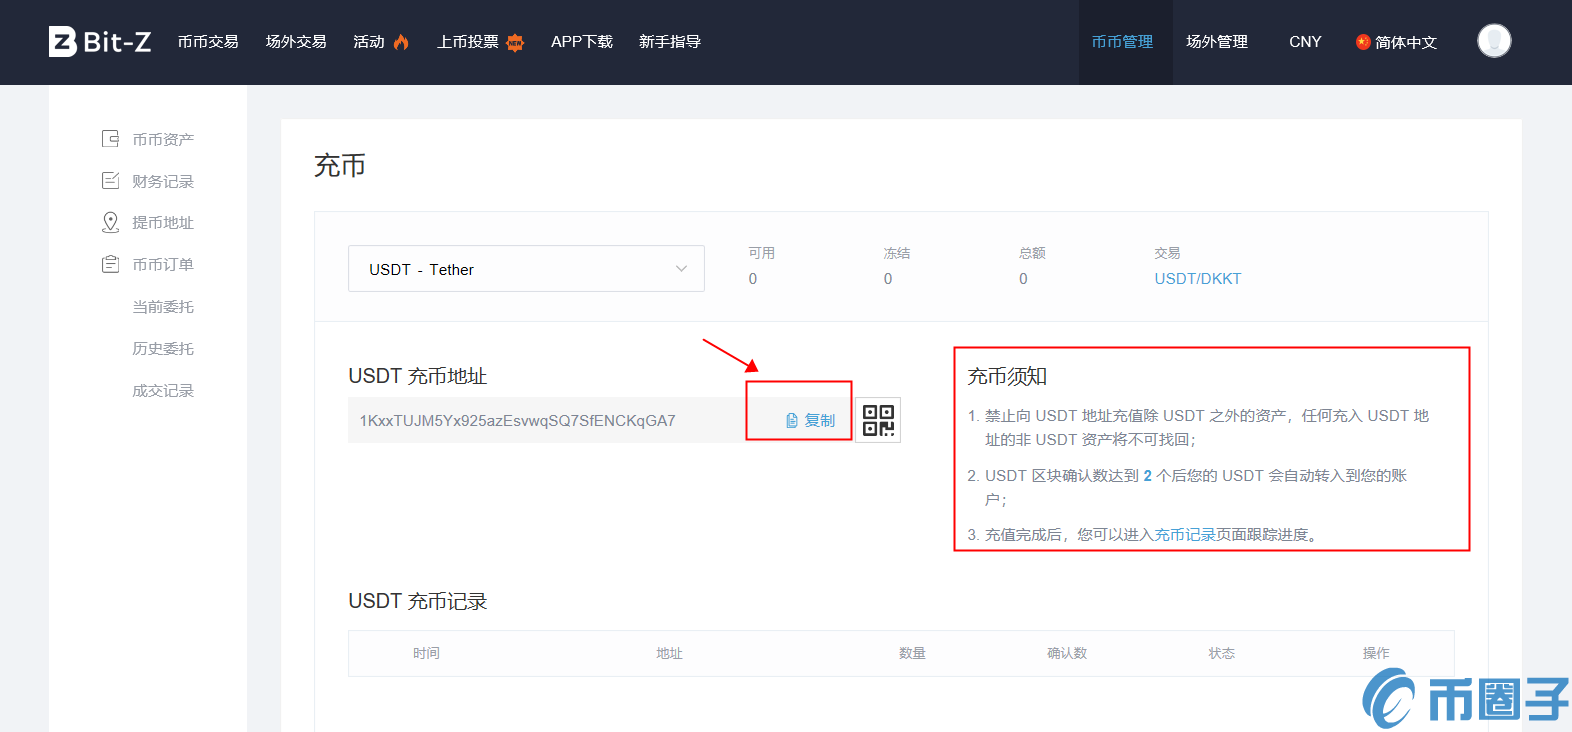
Task: Open 成交记录 in the sidebar
Action: click(x=163, y=390)
